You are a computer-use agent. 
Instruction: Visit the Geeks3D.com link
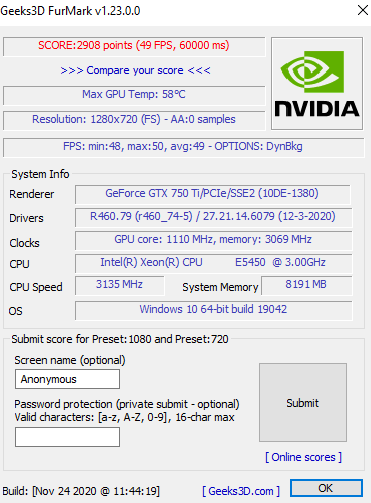point(241,491)
